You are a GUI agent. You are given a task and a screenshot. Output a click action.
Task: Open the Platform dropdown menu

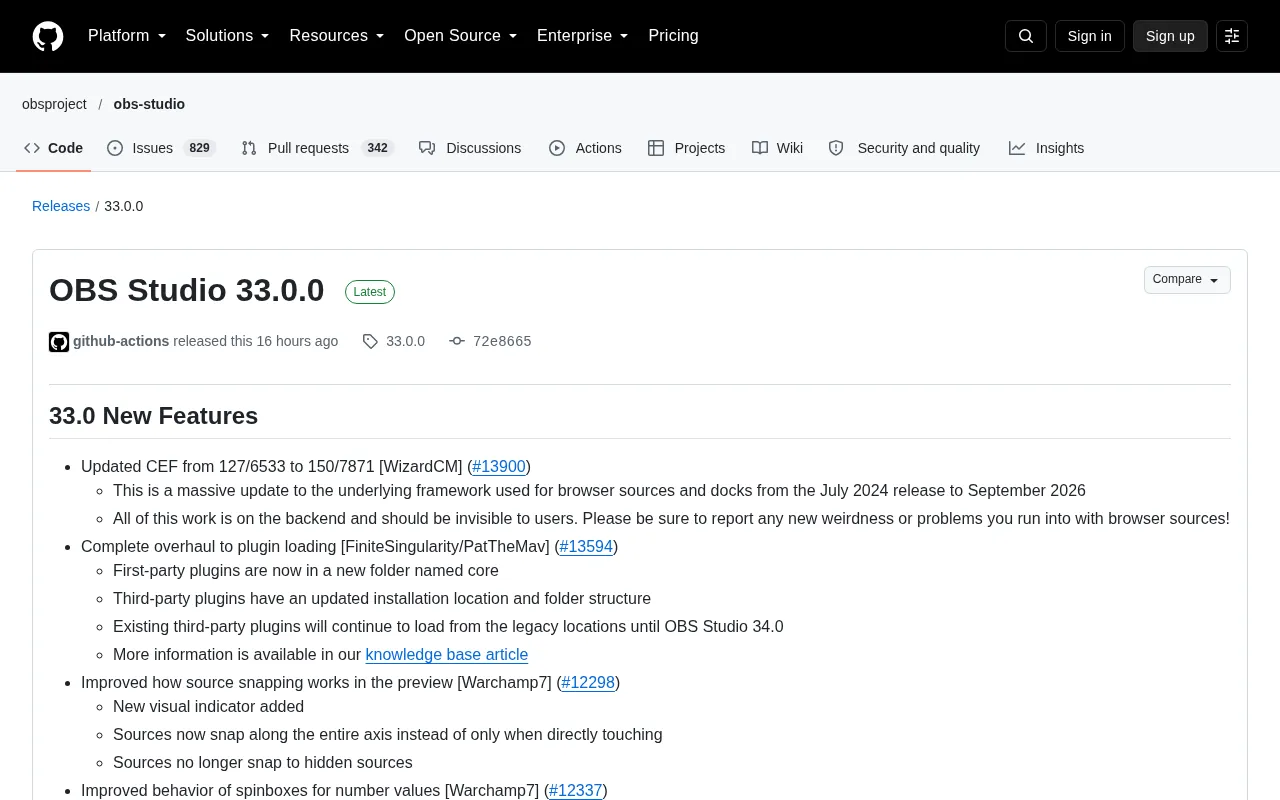127,36
